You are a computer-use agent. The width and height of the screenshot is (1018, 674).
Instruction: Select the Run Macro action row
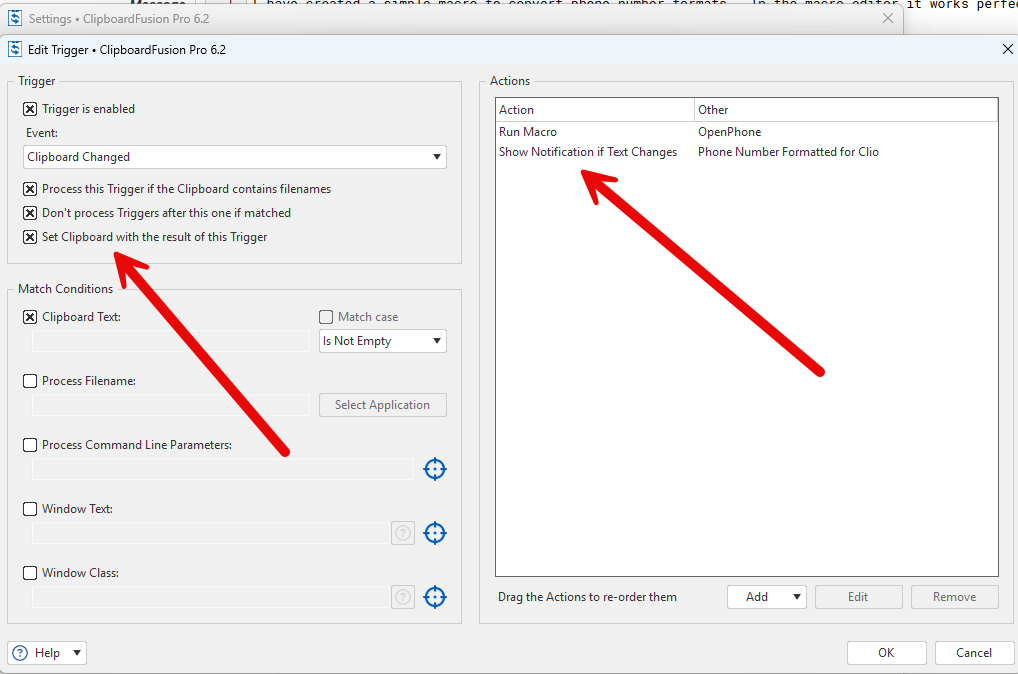click(528, 132)
